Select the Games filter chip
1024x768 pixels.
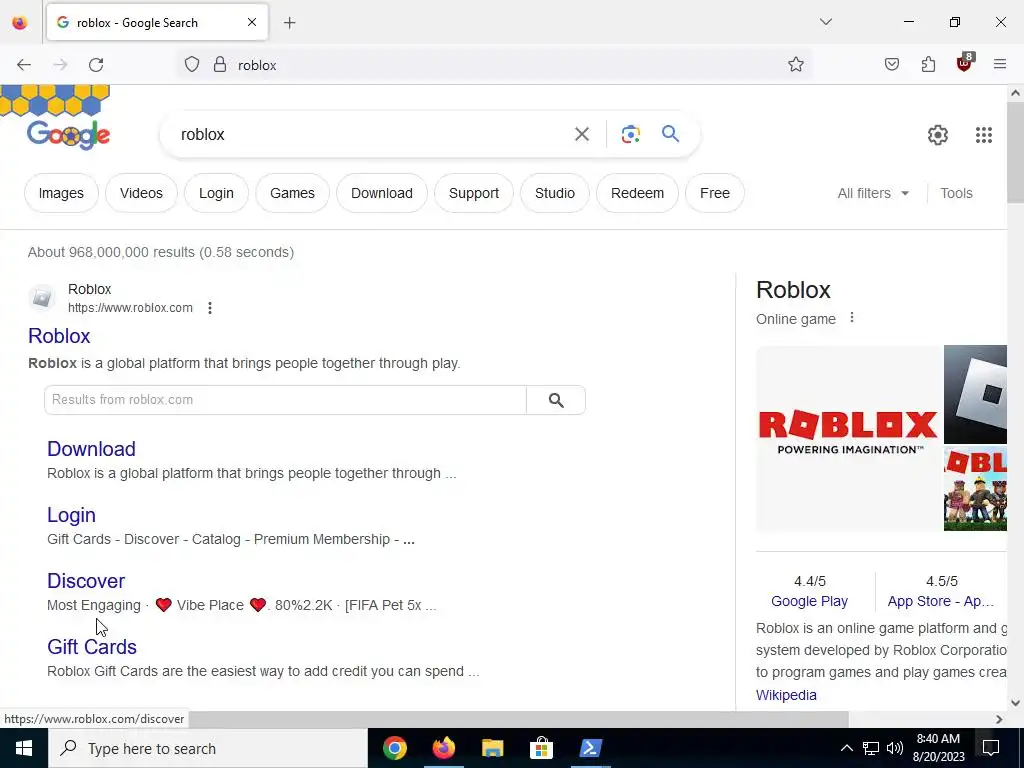[293, 193]
